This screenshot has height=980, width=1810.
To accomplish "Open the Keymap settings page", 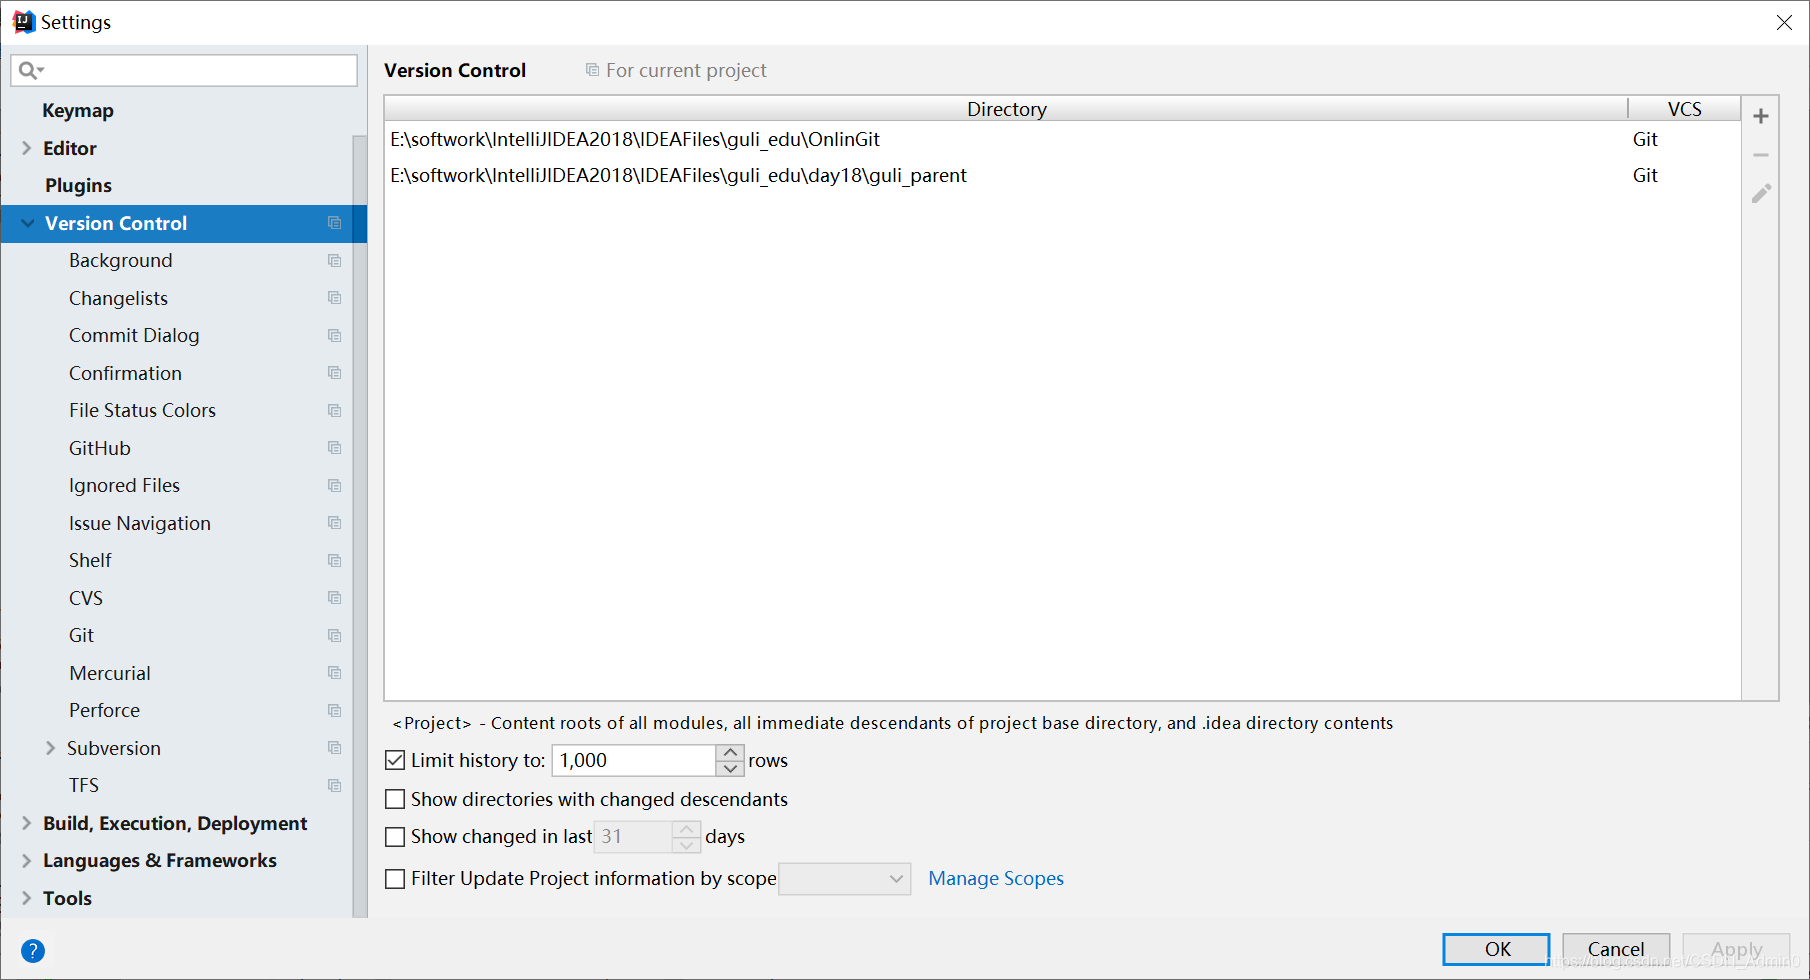I will pyautogui.click(x=78, y=111).
